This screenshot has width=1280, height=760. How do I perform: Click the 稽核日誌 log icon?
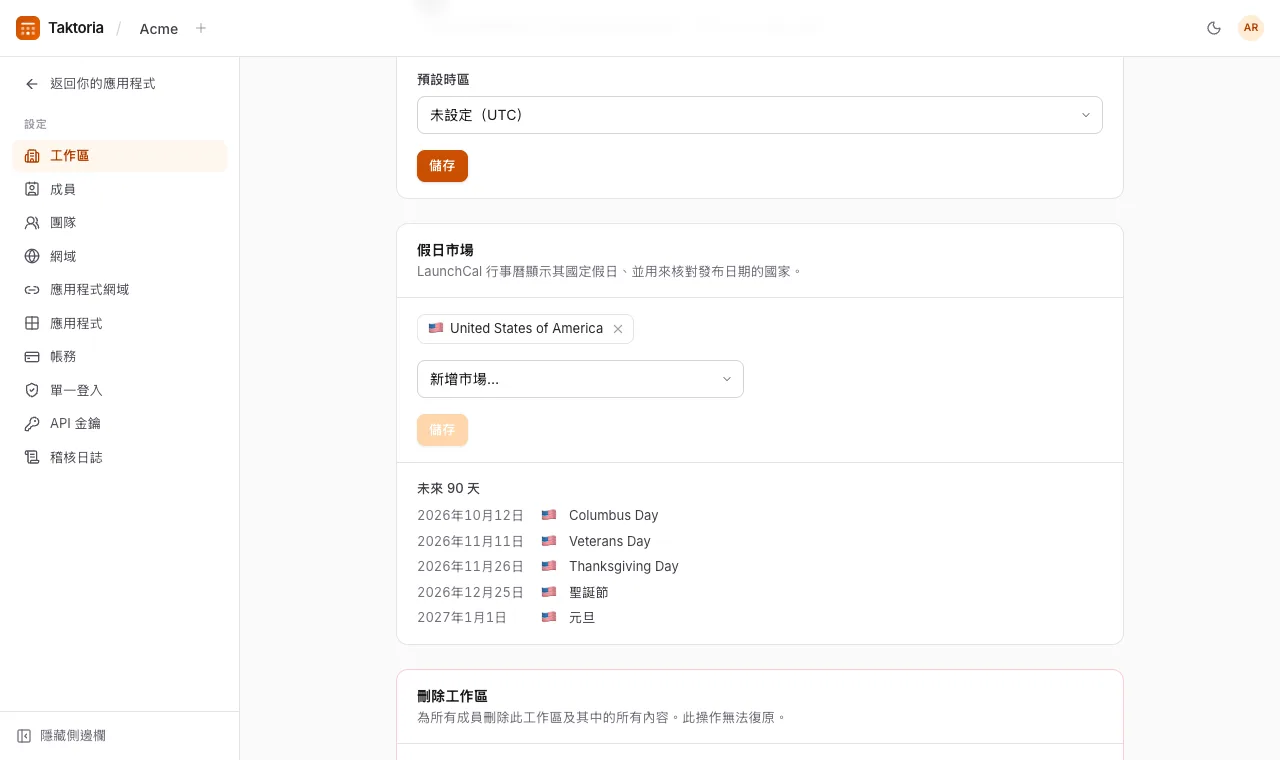[x=32, y=457]
